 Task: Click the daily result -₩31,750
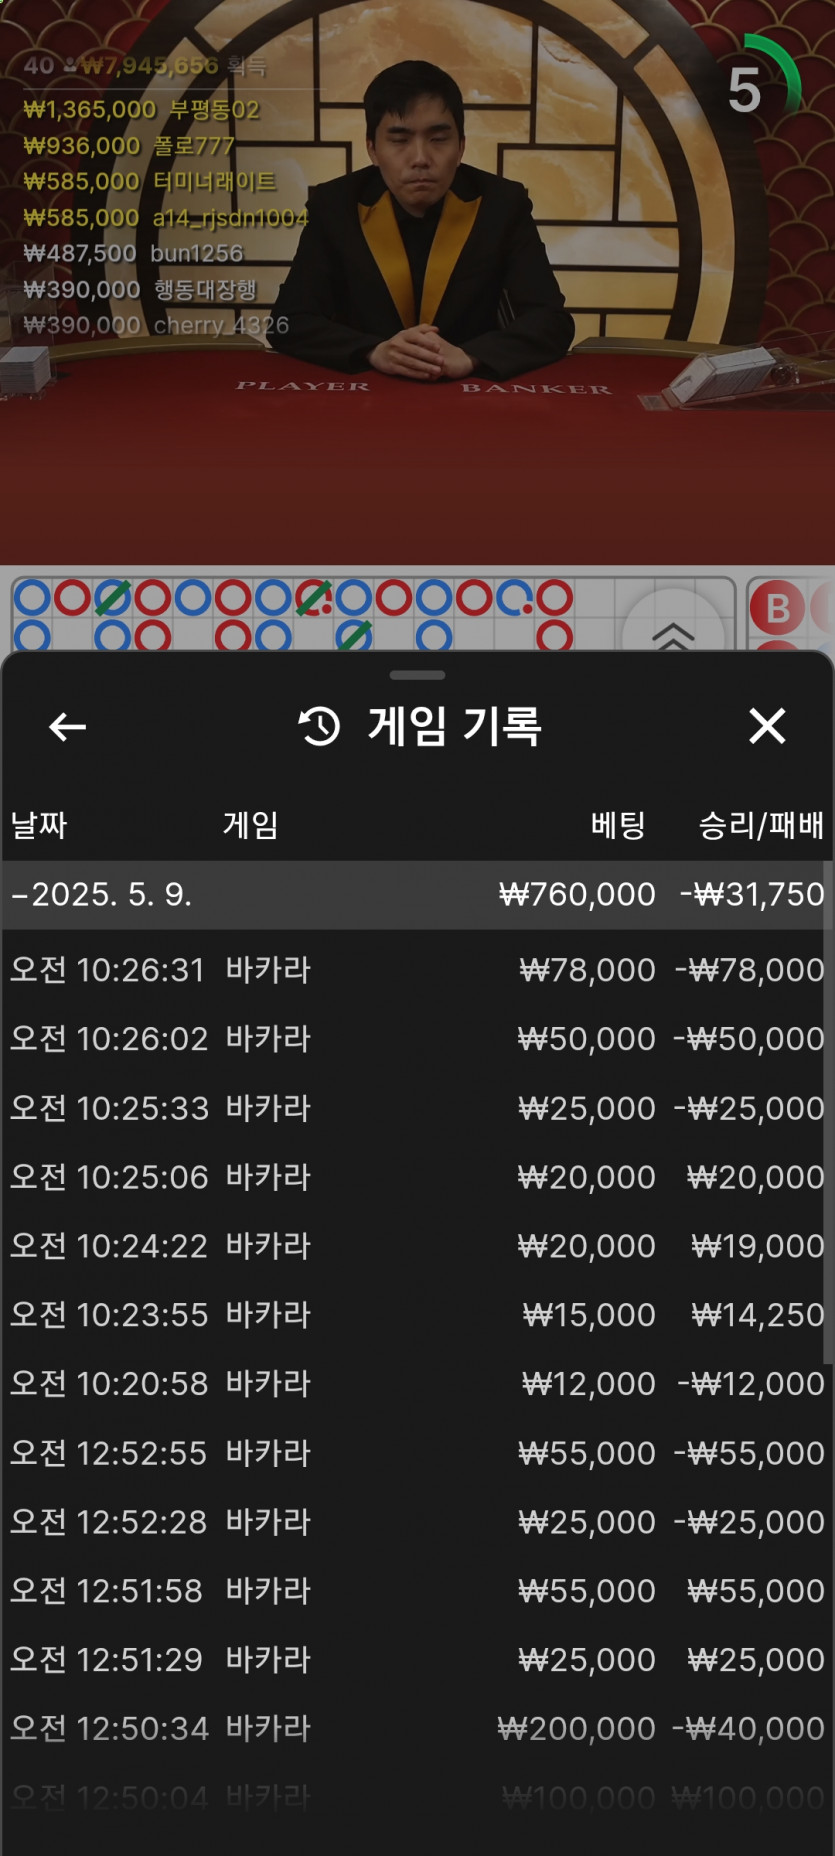752,894
